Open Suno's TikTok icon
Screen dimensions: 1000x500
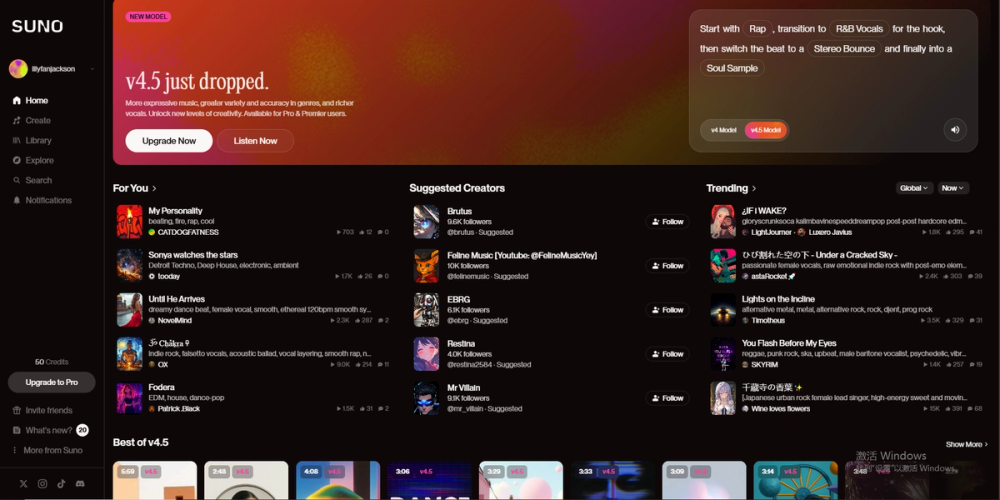tap(61, 483)
